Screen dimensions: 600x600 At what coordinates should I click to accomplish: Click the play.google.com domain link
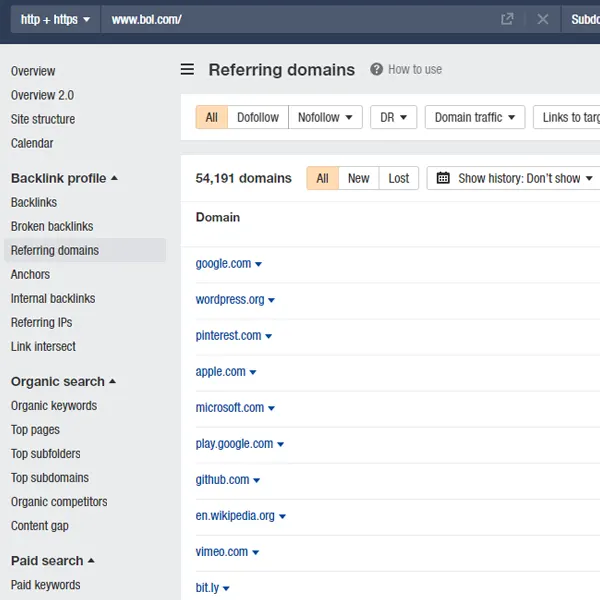235,443
